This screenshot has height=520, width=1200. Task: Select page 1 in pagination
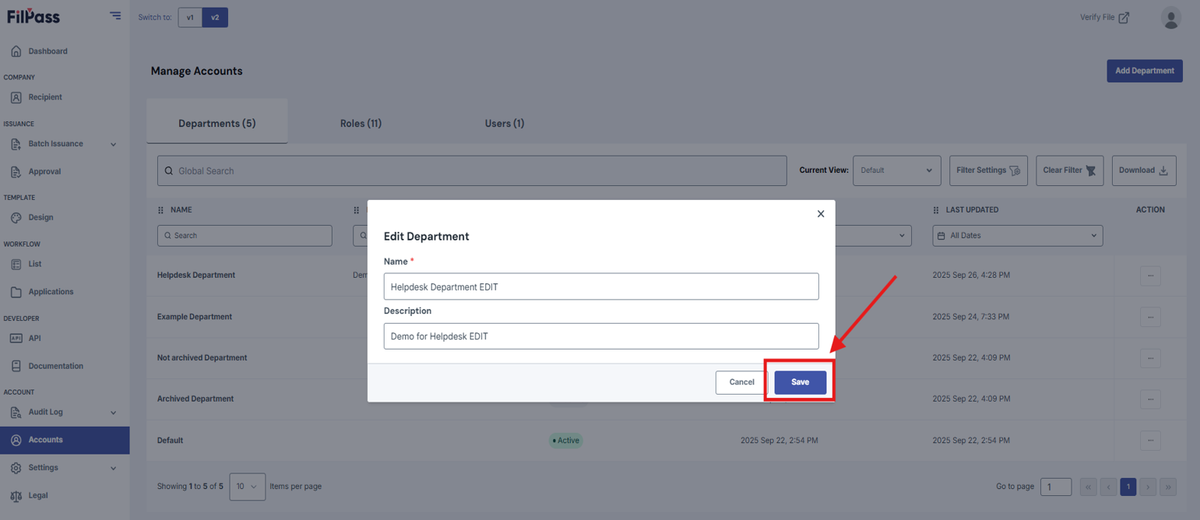tap(1128, 486)
